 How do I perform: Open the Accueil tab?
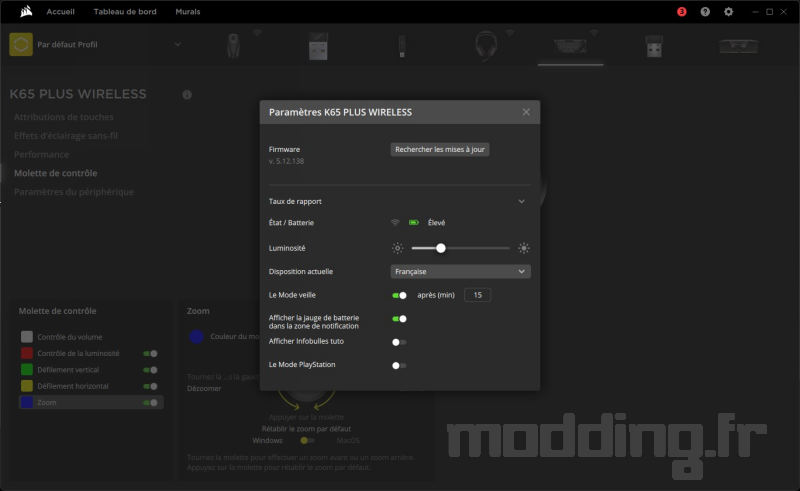tap(60, 11)
